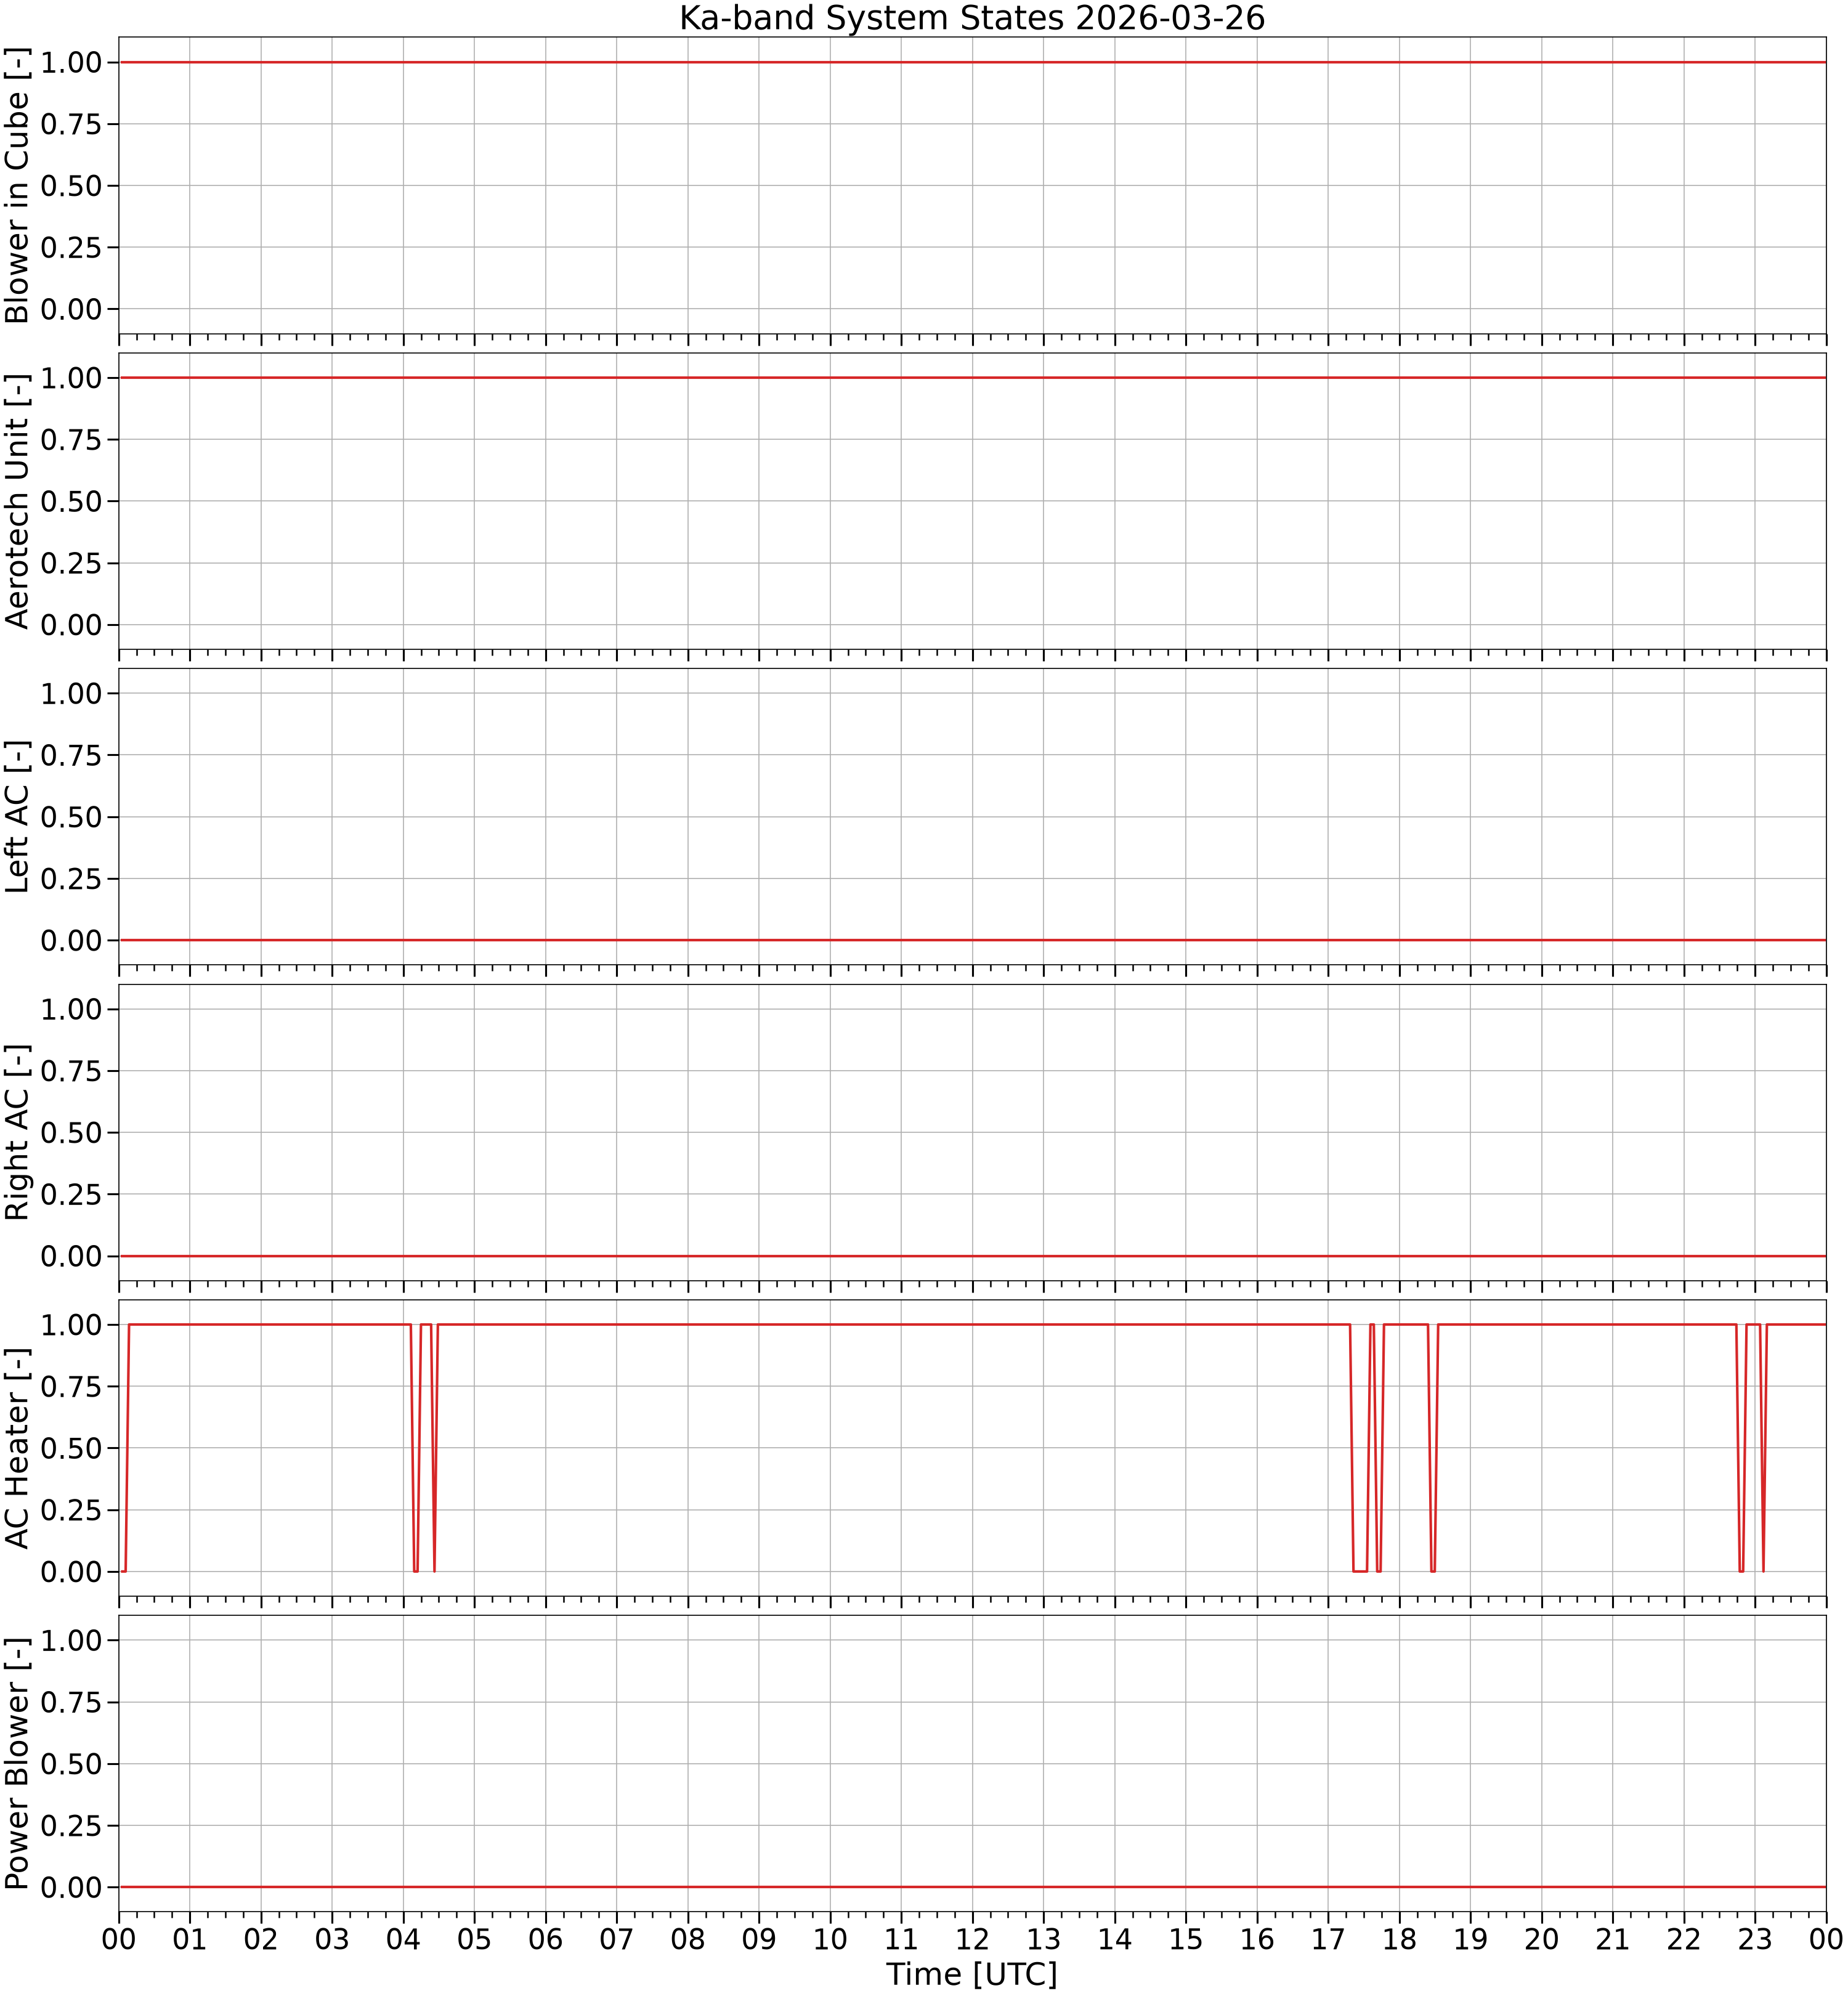The width and height of the screenshot is (1848, 1996).
Task: Click the 12 hour tick label
Action: pos(972,1939)
